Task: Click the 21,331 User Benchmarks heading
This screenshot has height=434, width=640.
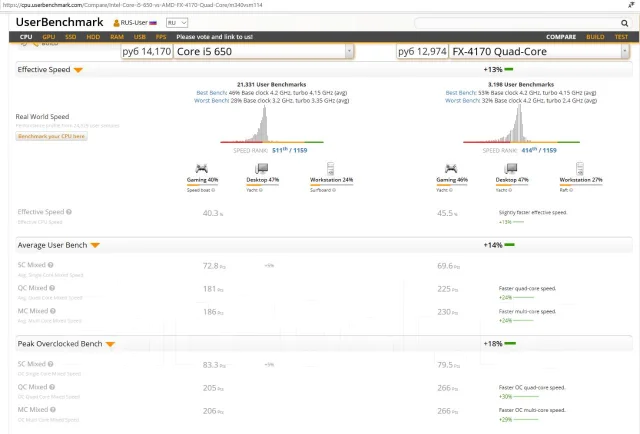Action: pos(271,85)
